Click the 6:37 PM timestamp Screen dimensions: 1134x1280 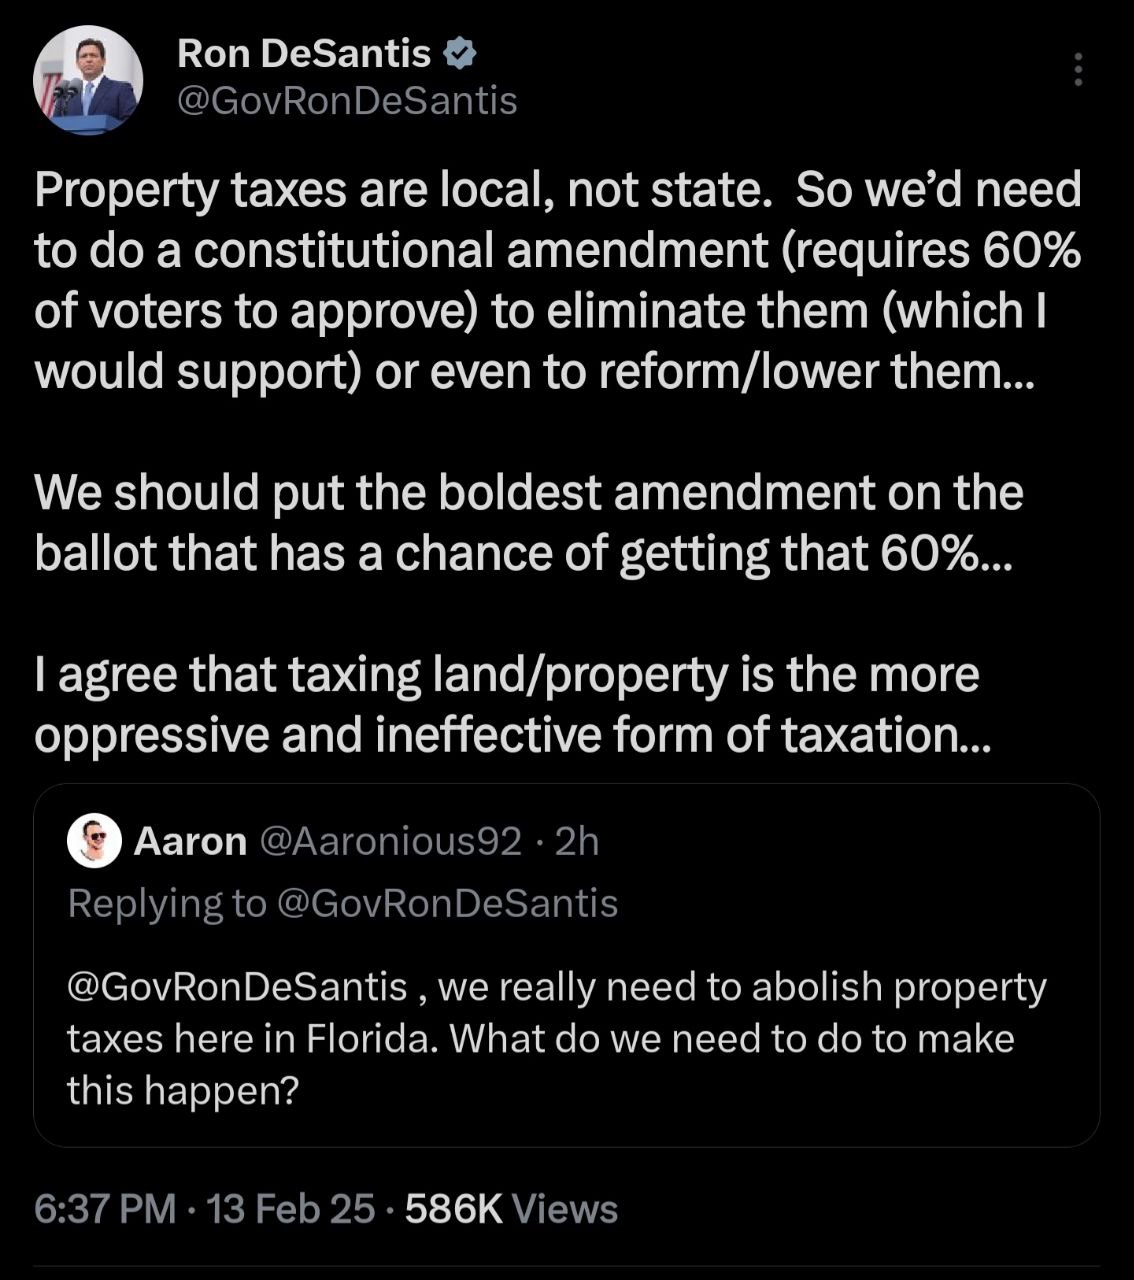click(x=105, y=1209)
